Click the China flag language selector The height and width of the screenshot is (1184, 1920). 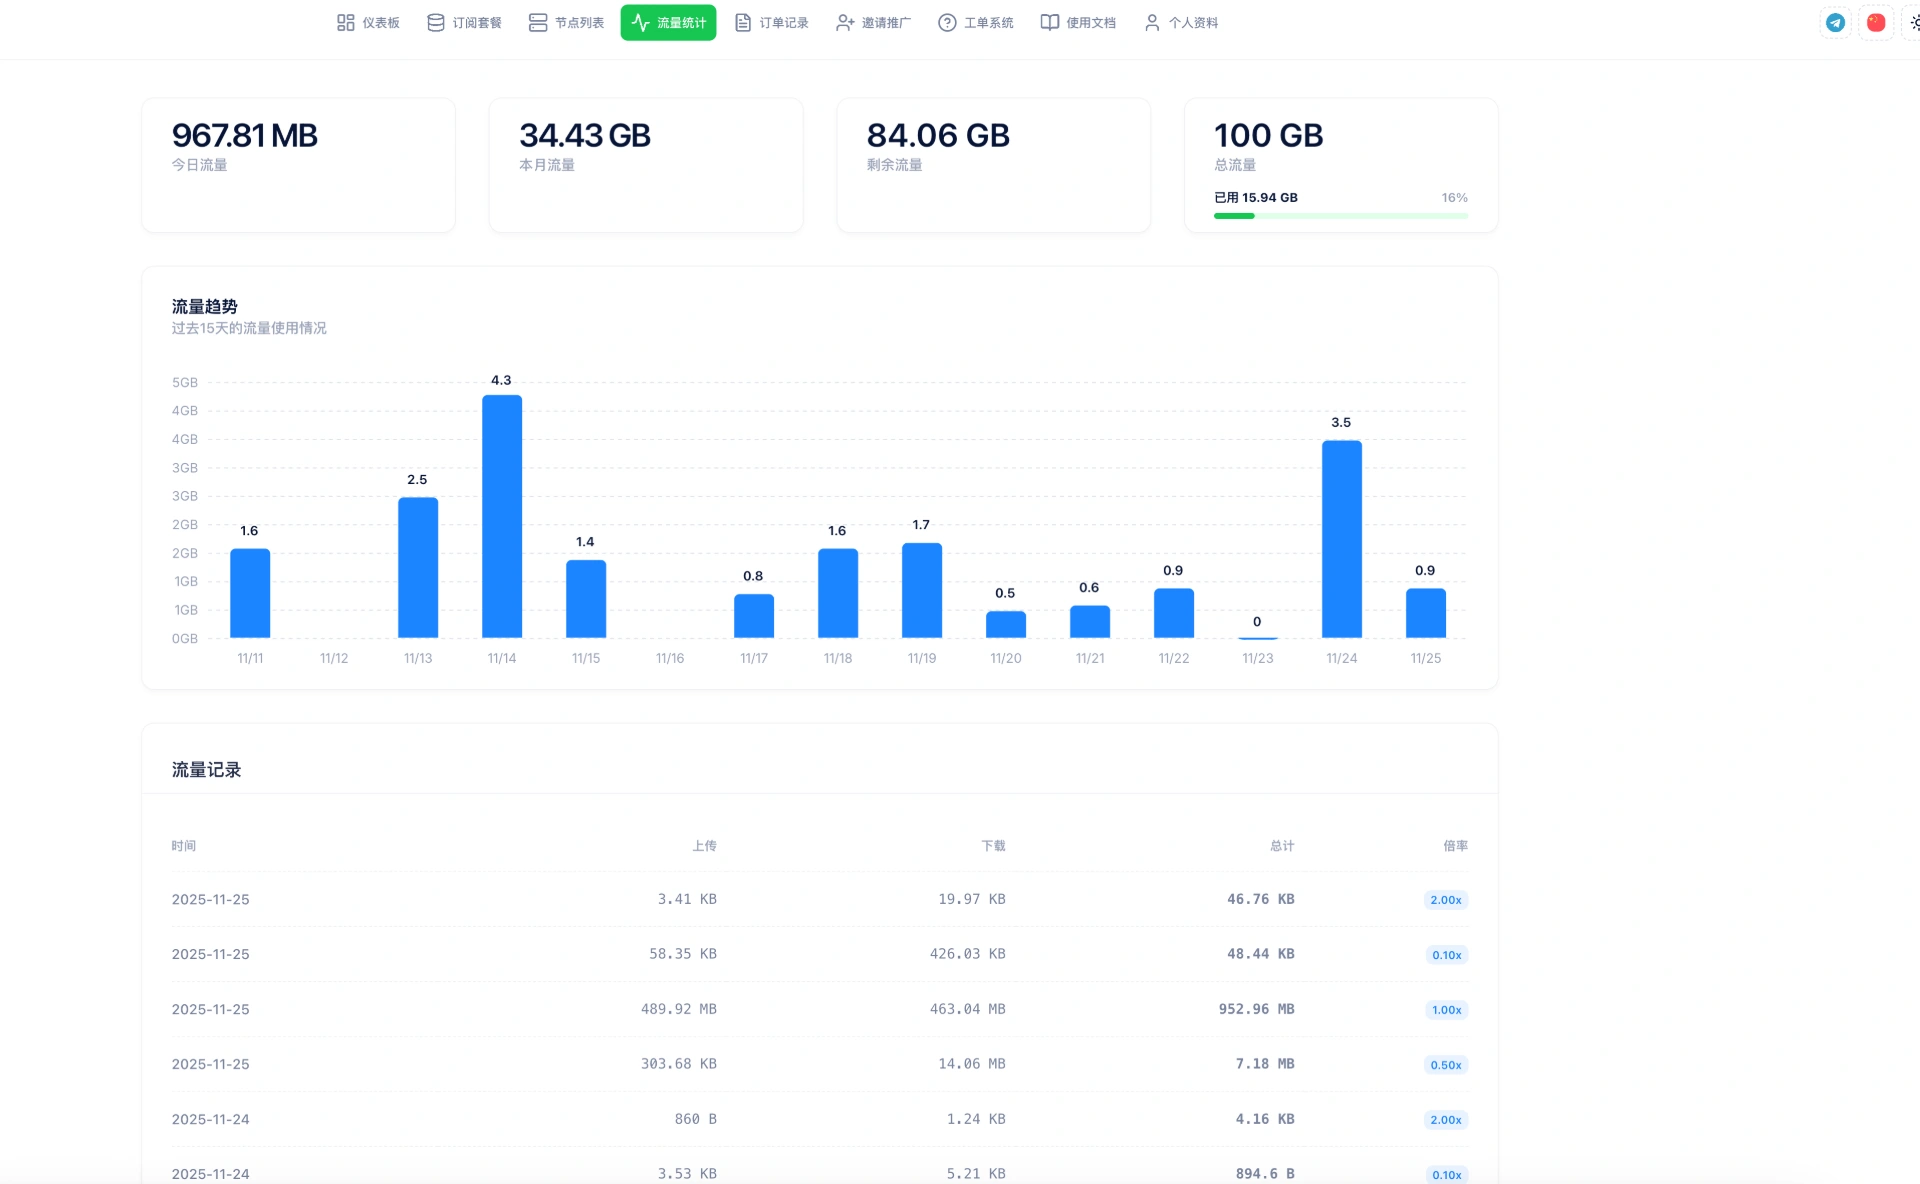pyautogui.click(x=1876, y=22)
